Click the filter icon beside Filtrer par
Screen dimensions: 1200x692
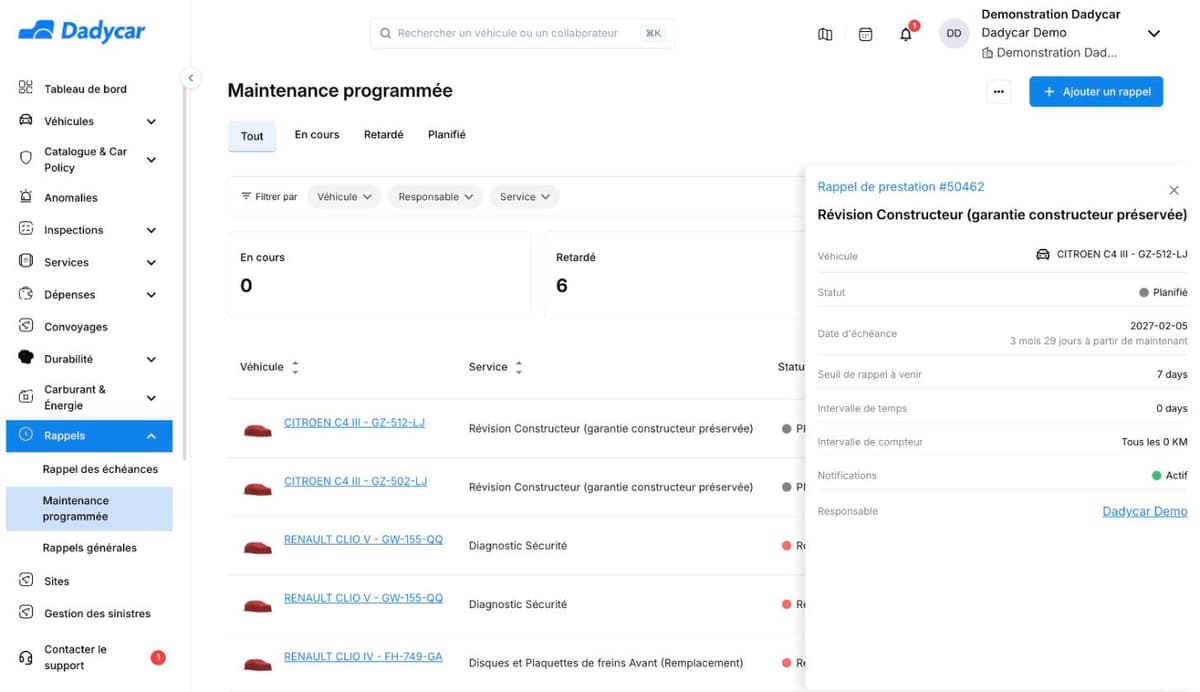(x=246, y=196)
